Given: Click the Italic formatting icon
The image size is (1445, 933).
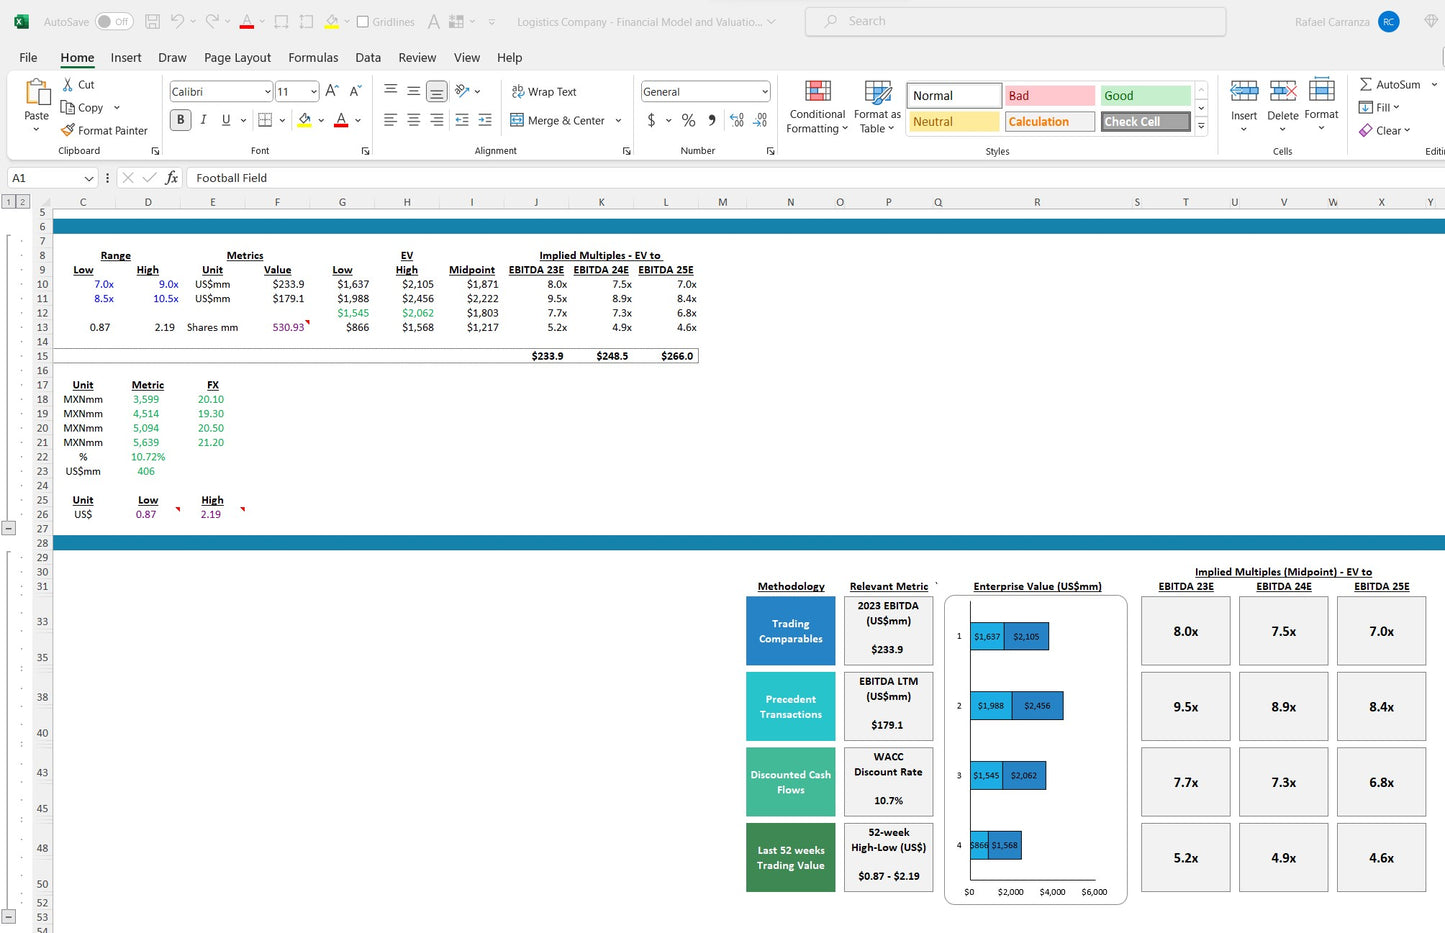Looking at the screenshot, I should tap(203, 120).
